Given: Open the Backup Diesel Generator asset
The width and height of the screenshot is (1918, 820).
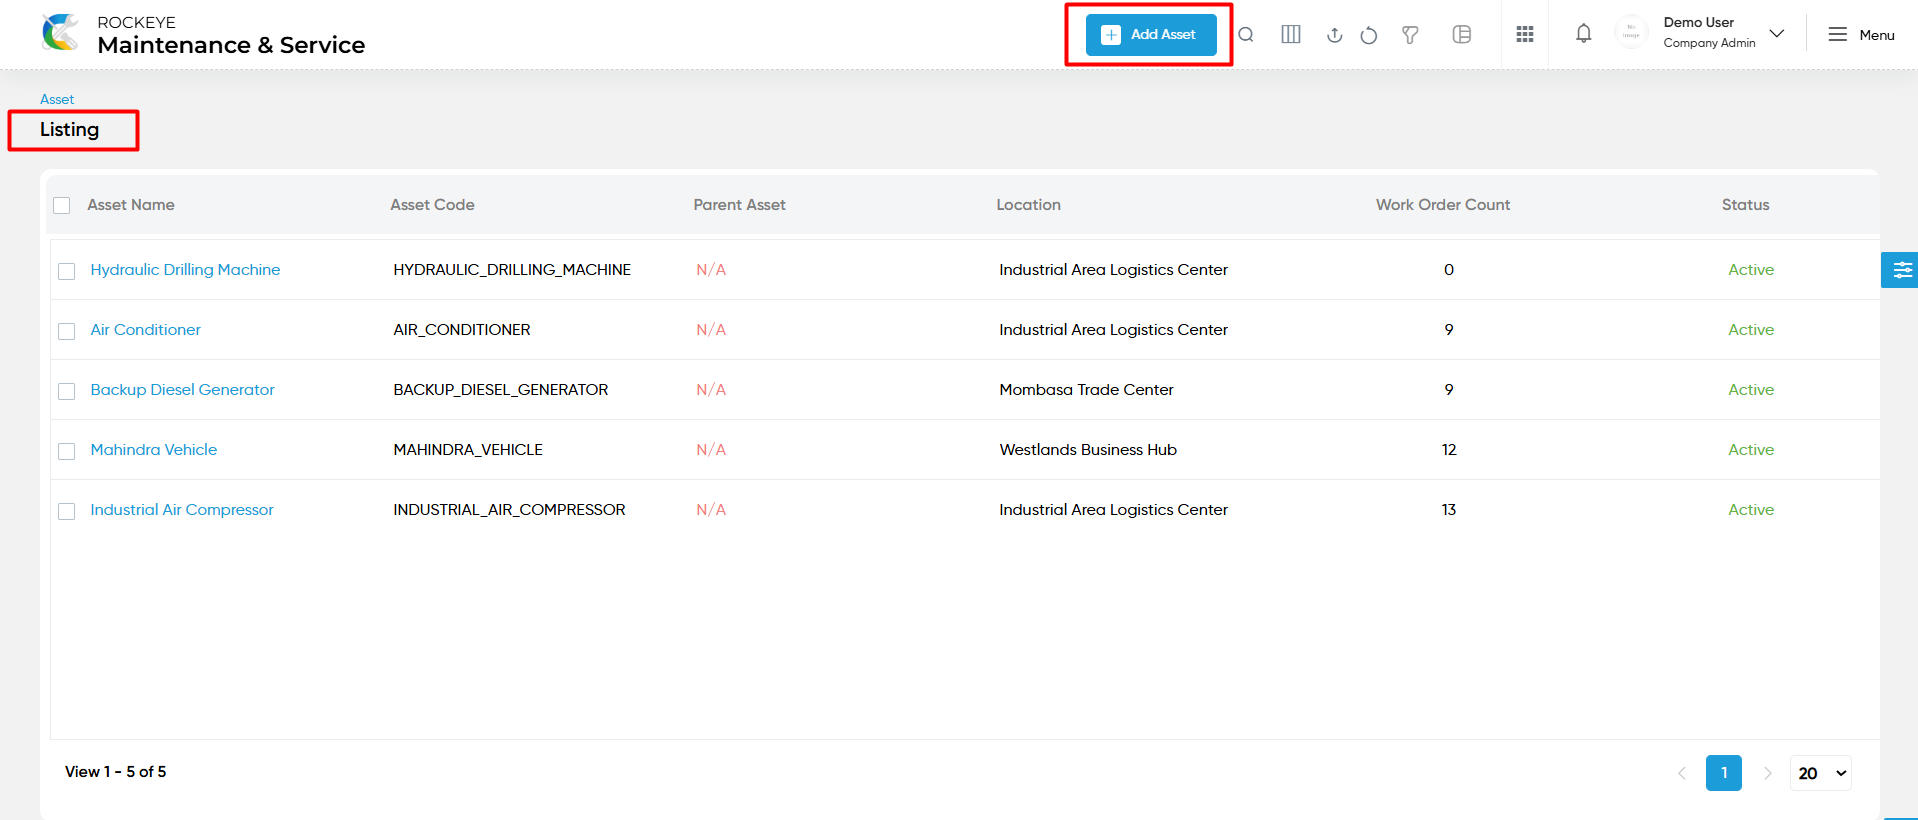Looking at the screenshot, I should 182,390.
